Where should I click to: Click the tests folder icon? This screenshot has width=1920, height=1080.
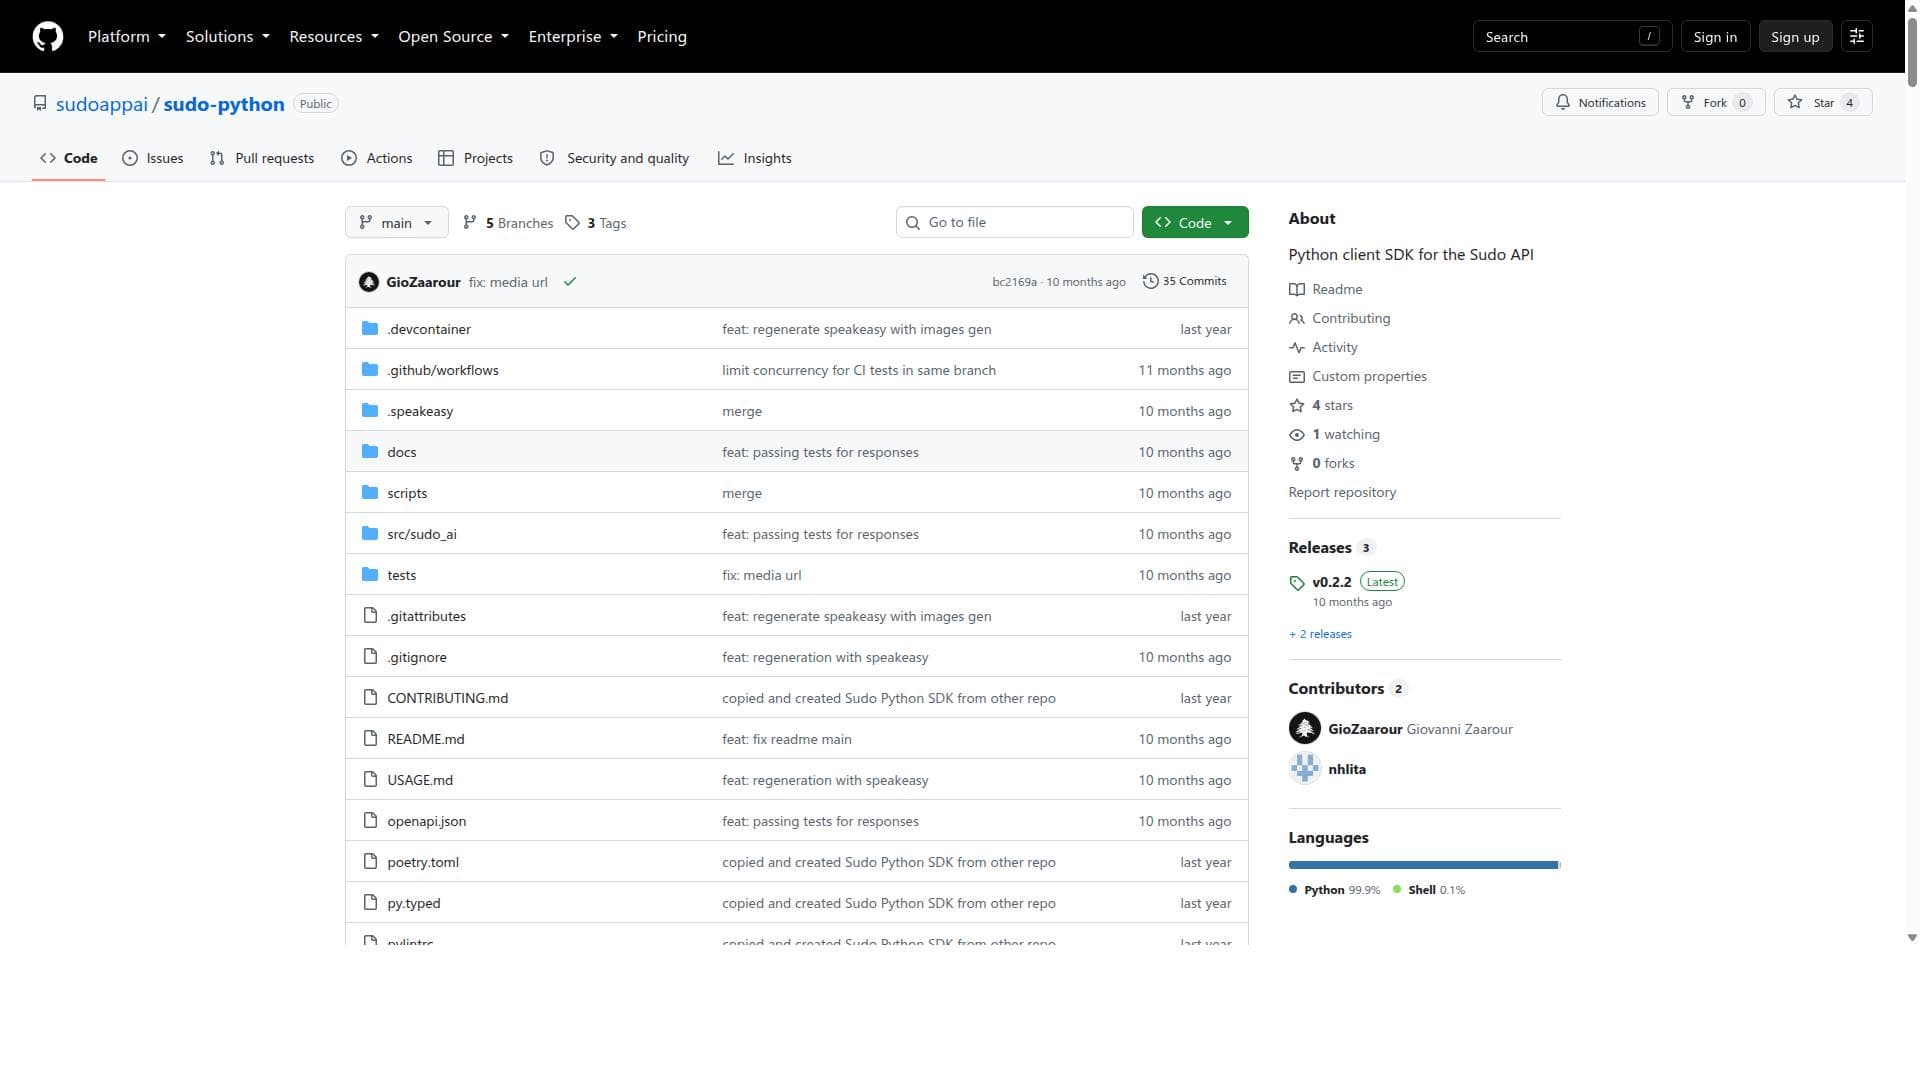tap(370, 575)
